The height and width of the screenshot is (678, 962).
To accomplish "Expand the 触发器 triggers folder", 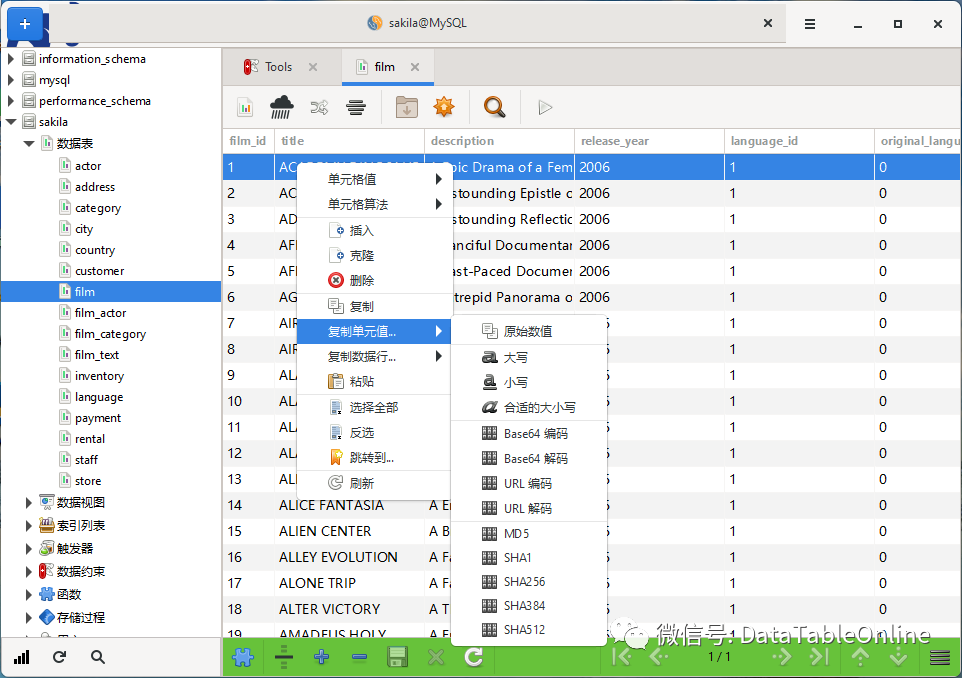I will point(29,549).
